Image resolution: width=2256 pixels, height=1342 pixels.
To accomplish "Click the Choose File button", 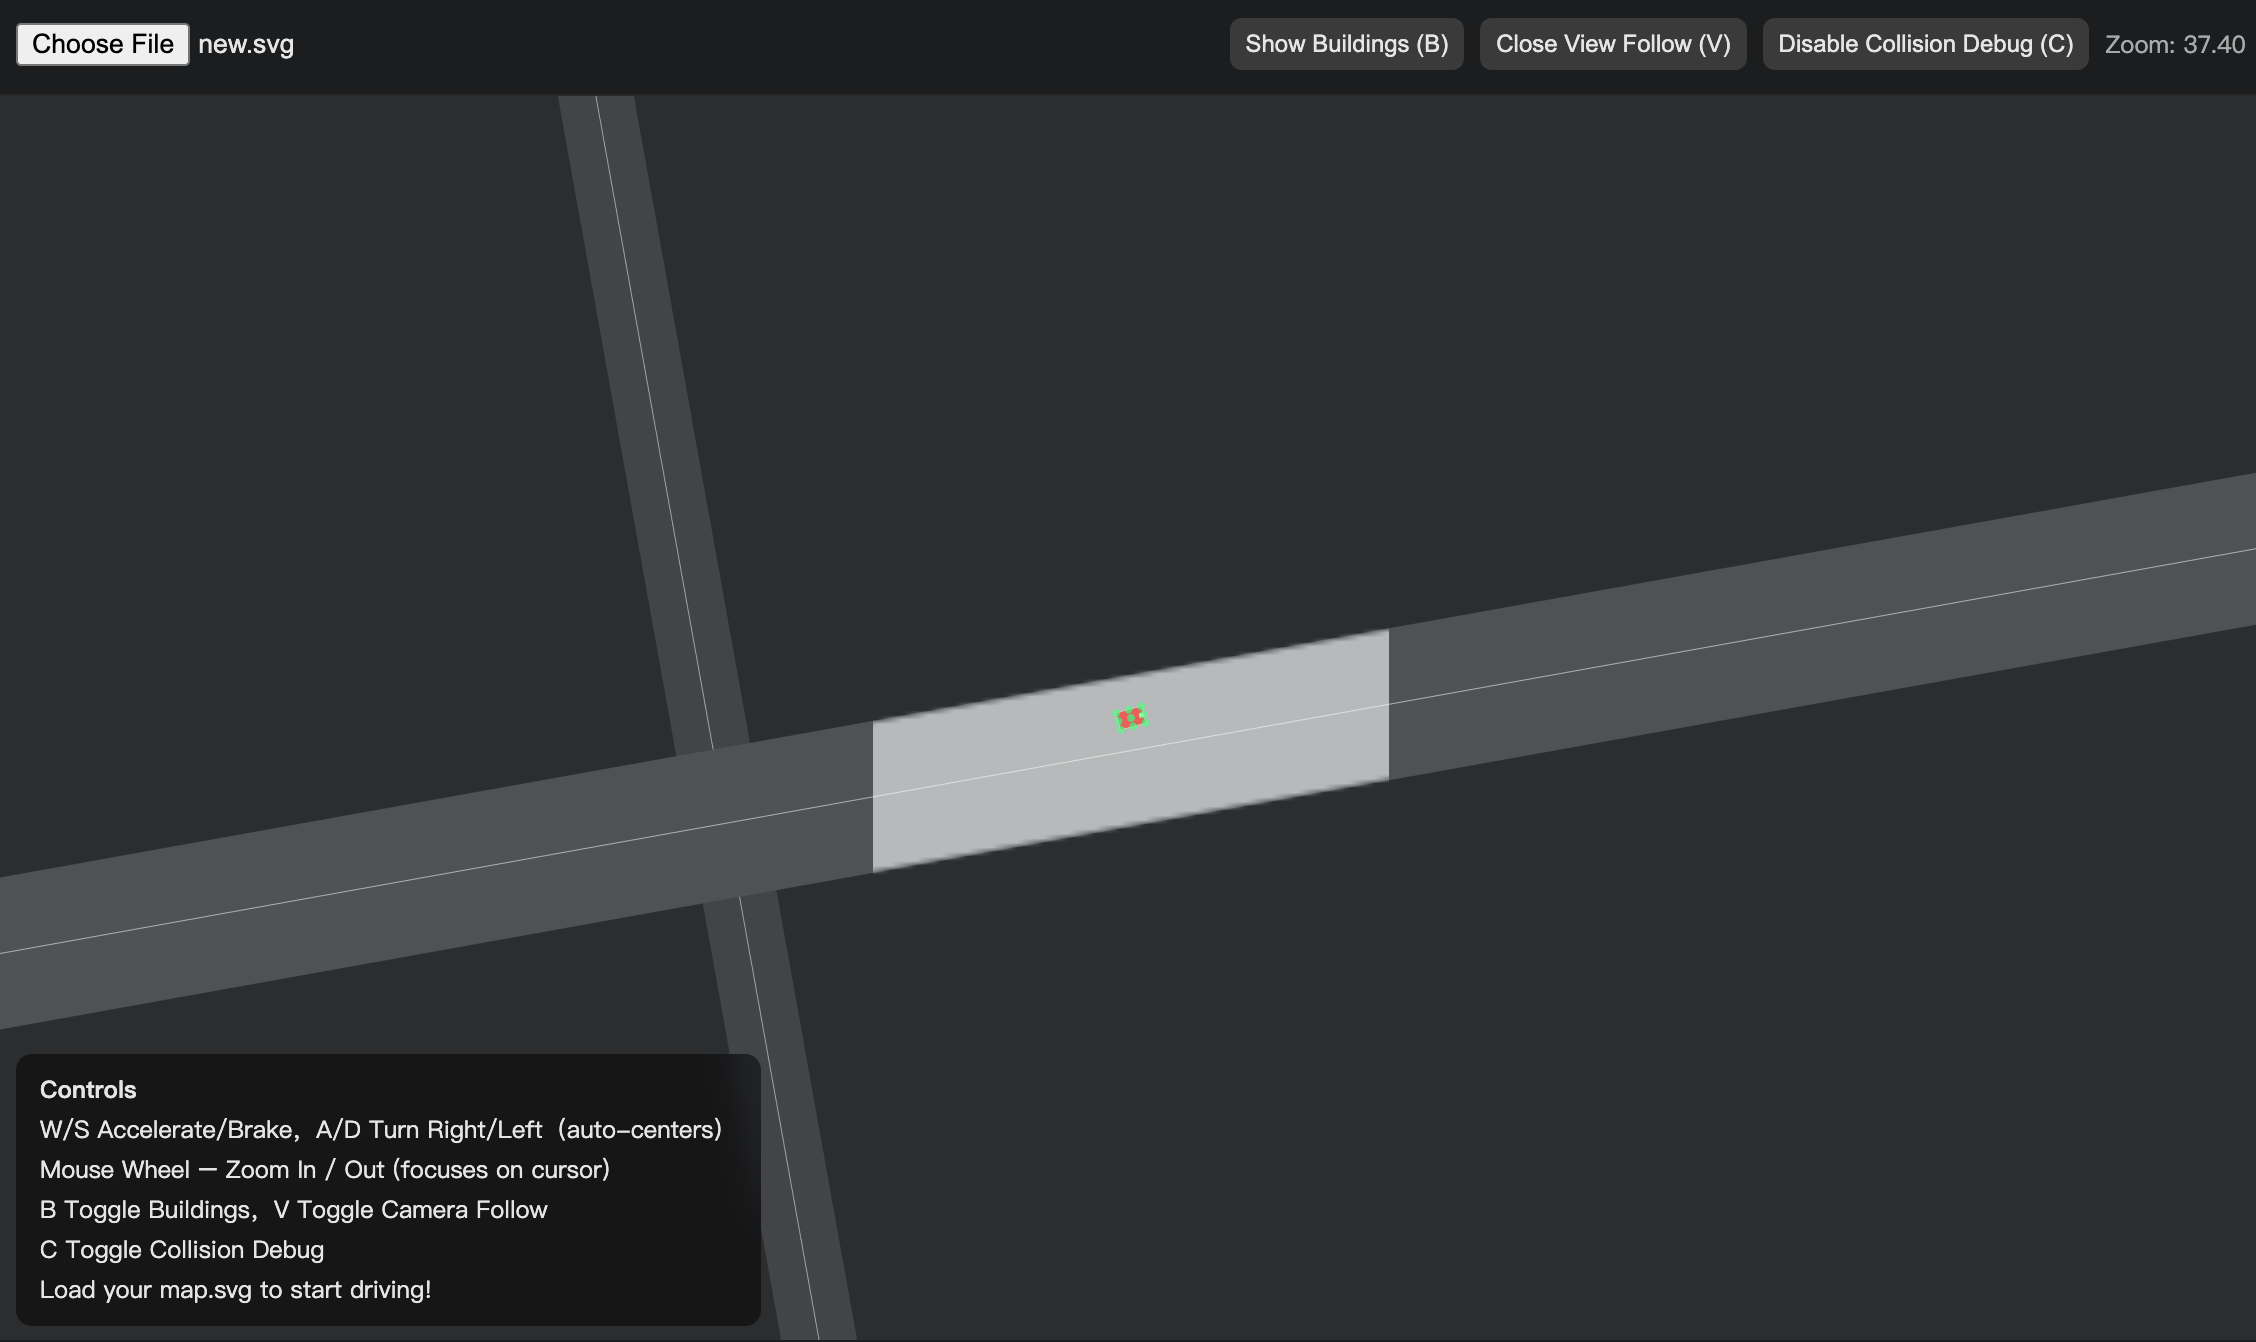I will point(103,44).
